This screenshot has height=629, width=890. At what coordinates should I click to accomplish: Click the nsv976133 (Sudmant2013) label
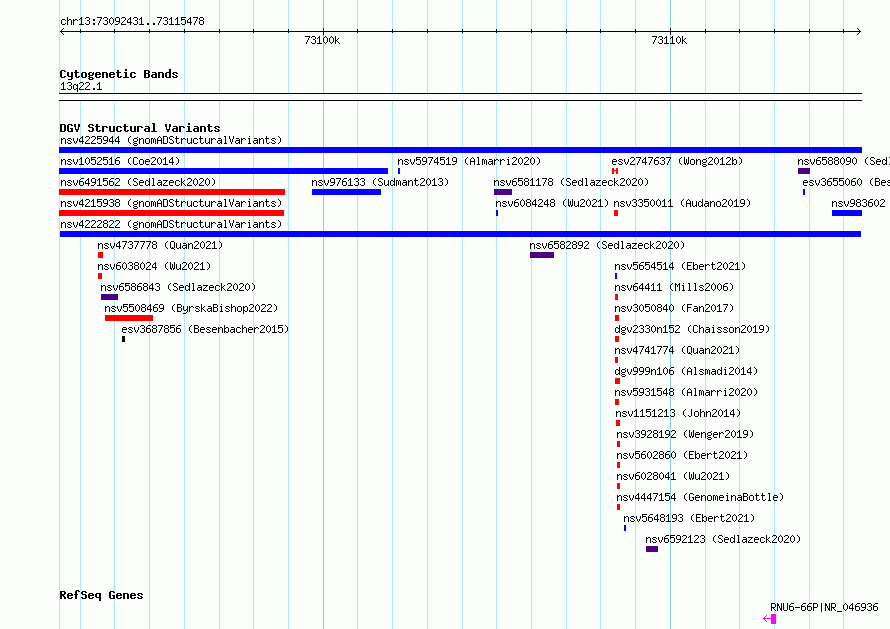[x=380, y=182]
